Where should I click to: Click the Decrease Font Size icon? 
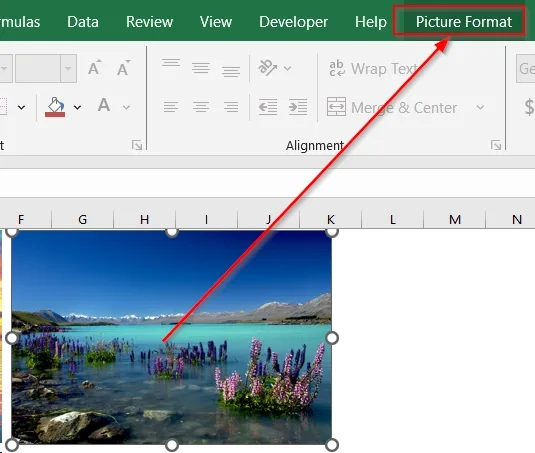pyautogui.click(x=123, y=68)
